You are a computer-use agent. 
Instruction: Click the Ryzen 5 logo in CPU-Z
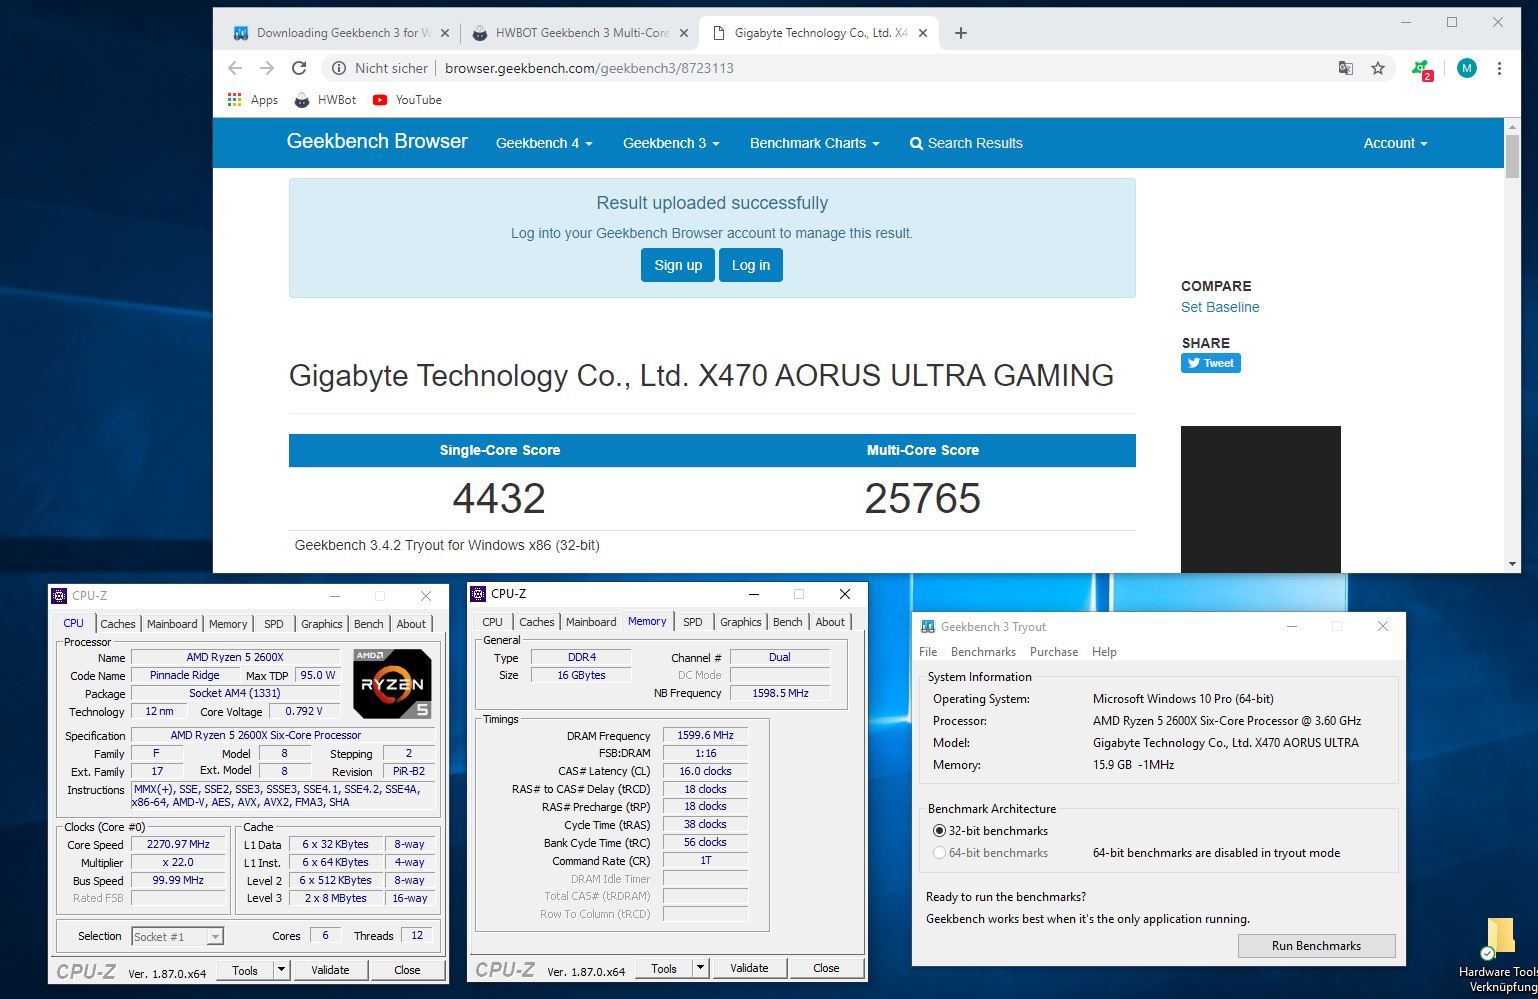392,684
